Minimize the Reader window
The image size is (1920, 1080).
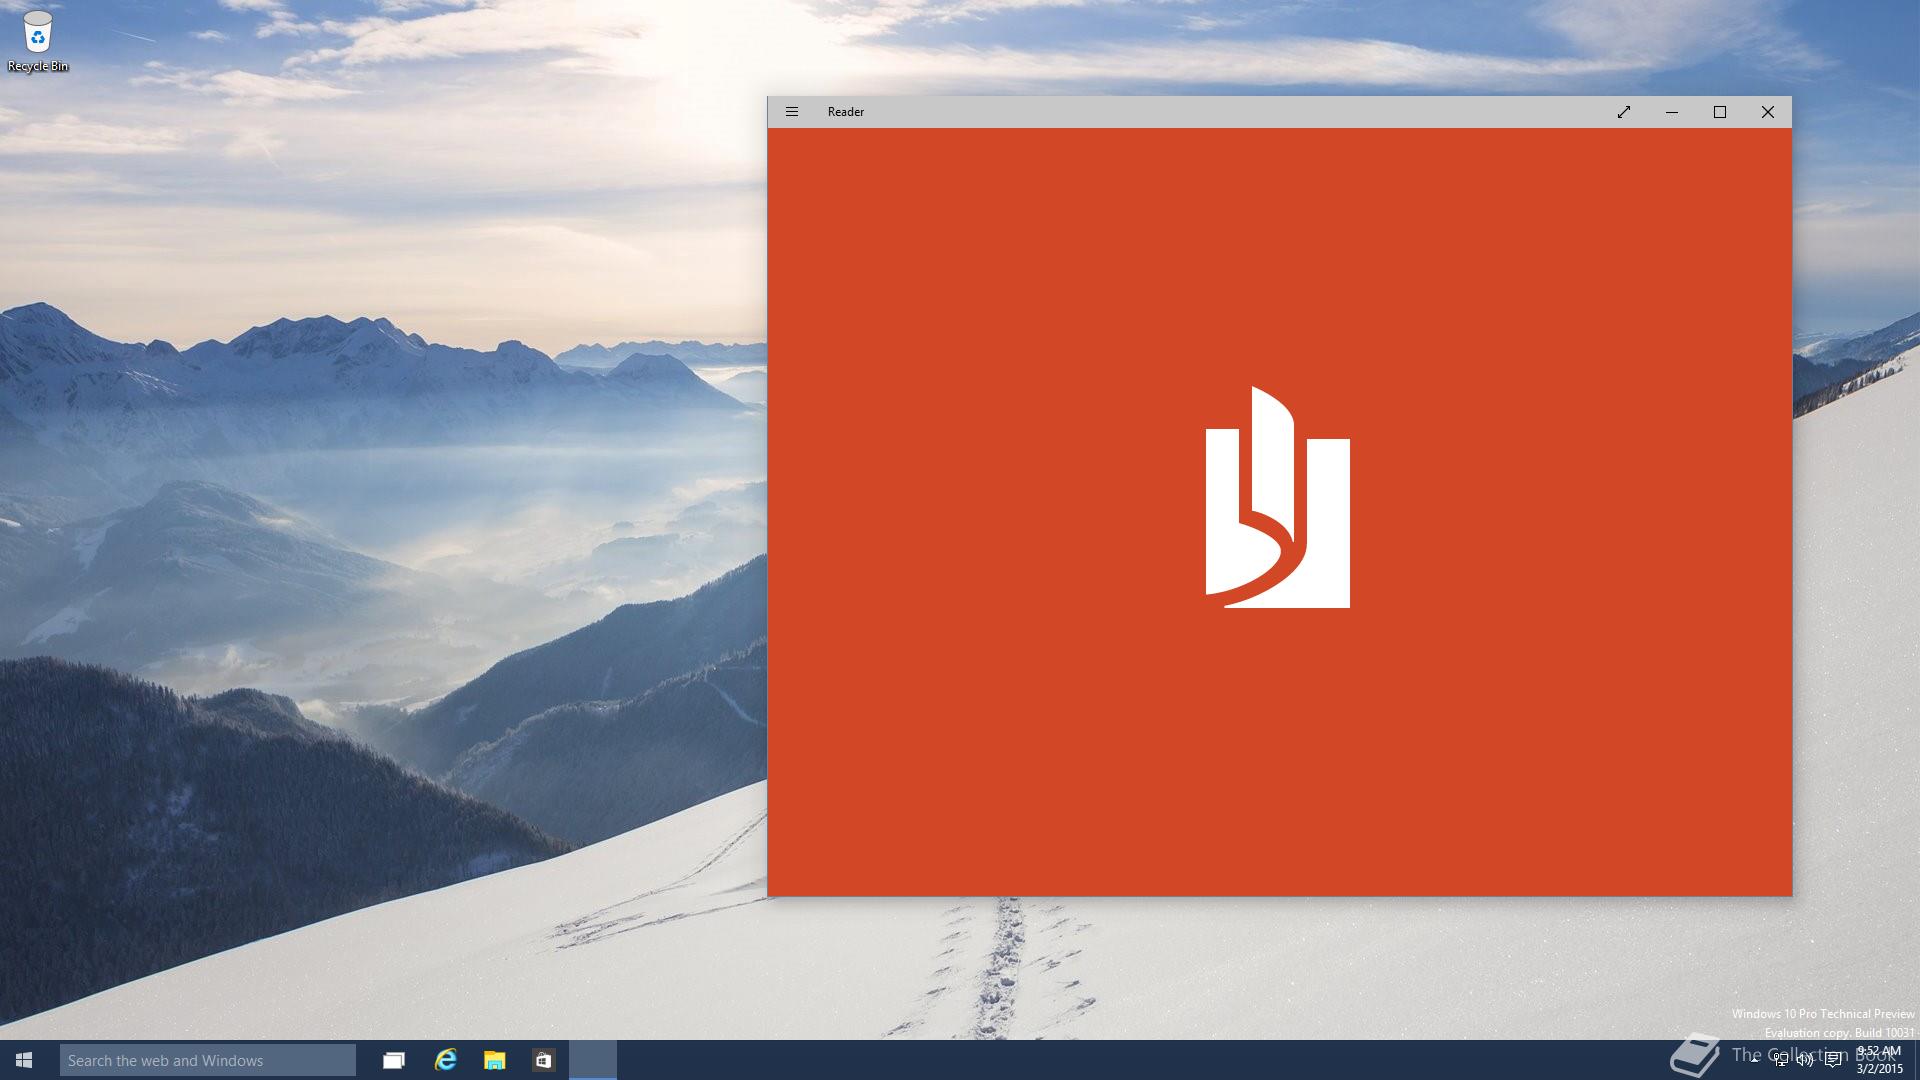(x=1671, y=112)
